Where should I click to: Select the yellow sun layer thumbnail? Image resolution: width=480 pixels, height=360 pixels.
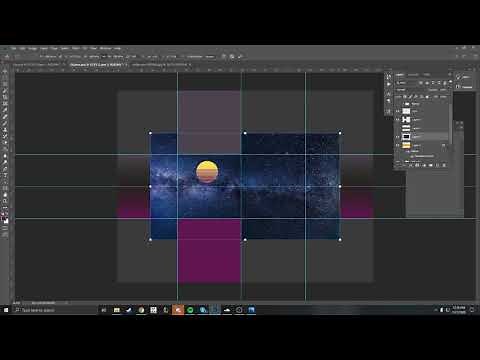406,145
